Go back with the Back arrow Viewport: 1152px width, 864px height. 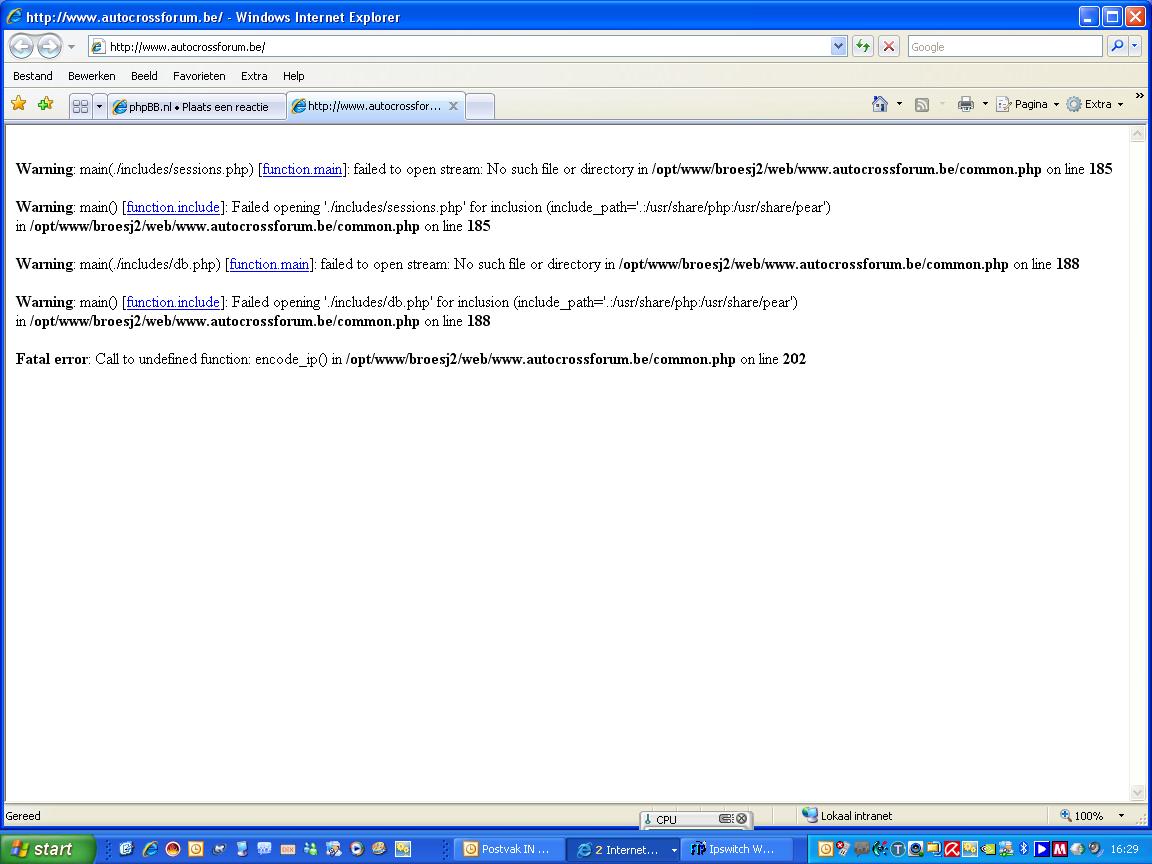tap(21, 46)
